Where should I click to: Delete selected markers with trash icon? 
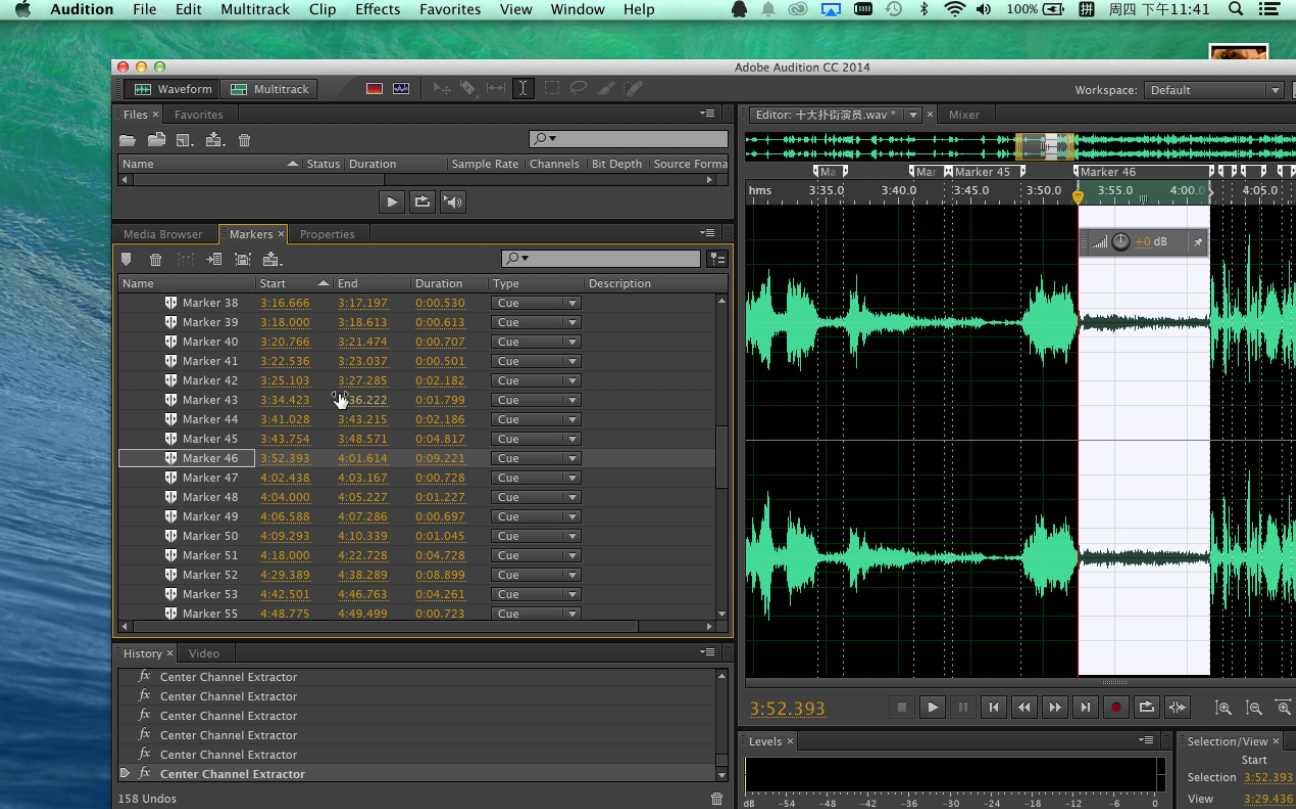(x=156, y=260)
